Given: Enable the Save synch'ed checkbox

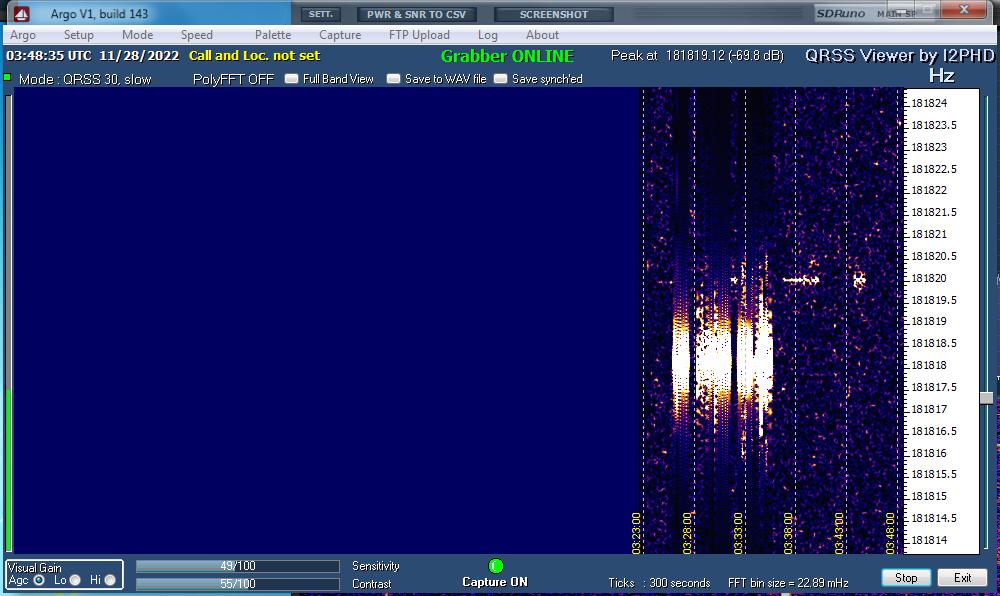Looking at the screenshot, I should pyautogui.click(x=501, y=78).
